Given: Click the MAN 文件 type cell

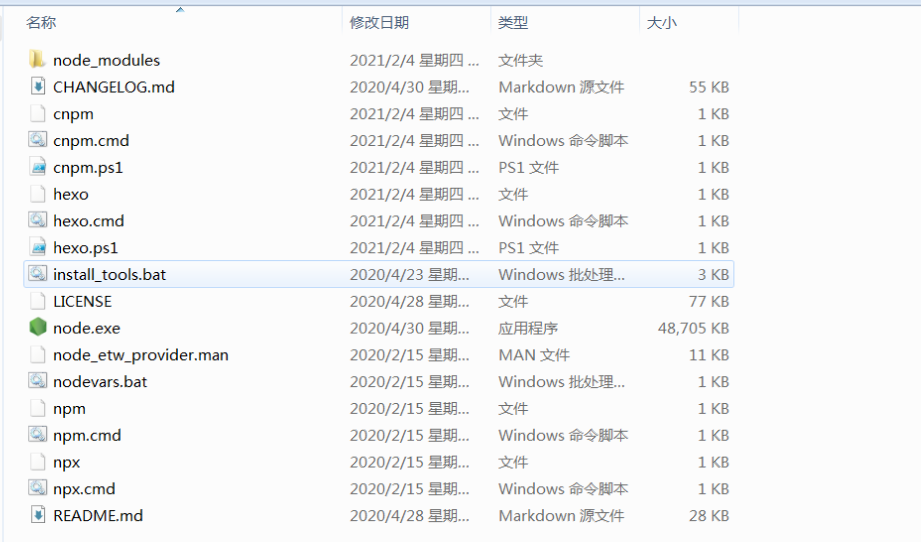Looking at the screenshot, I should (x=534, y=355).
